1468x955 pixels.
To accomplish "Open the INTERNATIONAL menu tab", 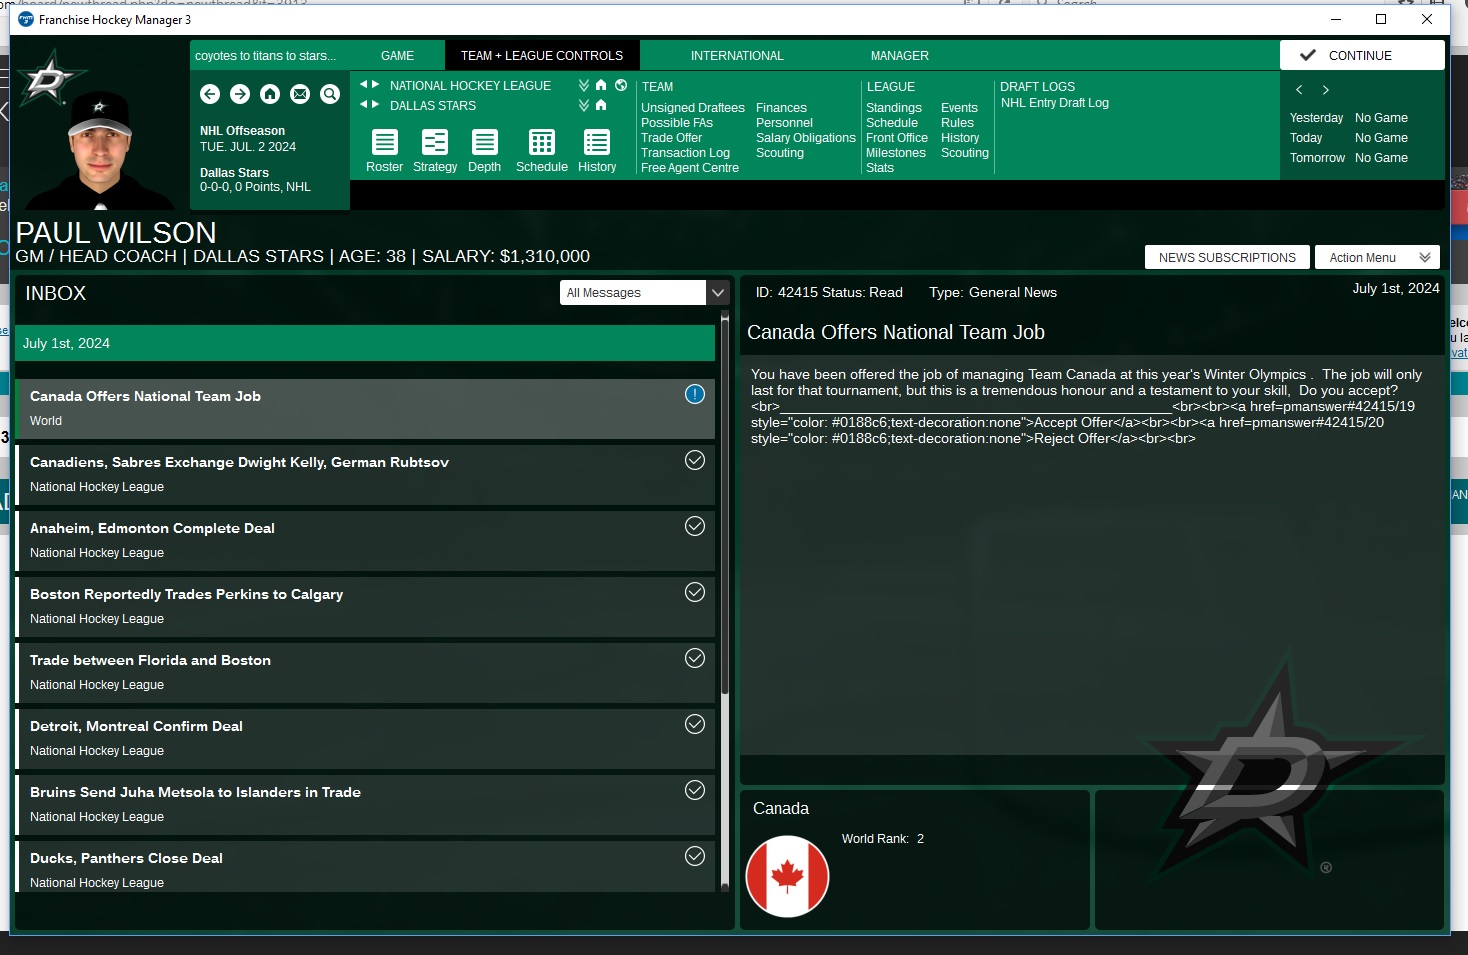I will click(x=737, y=56).
